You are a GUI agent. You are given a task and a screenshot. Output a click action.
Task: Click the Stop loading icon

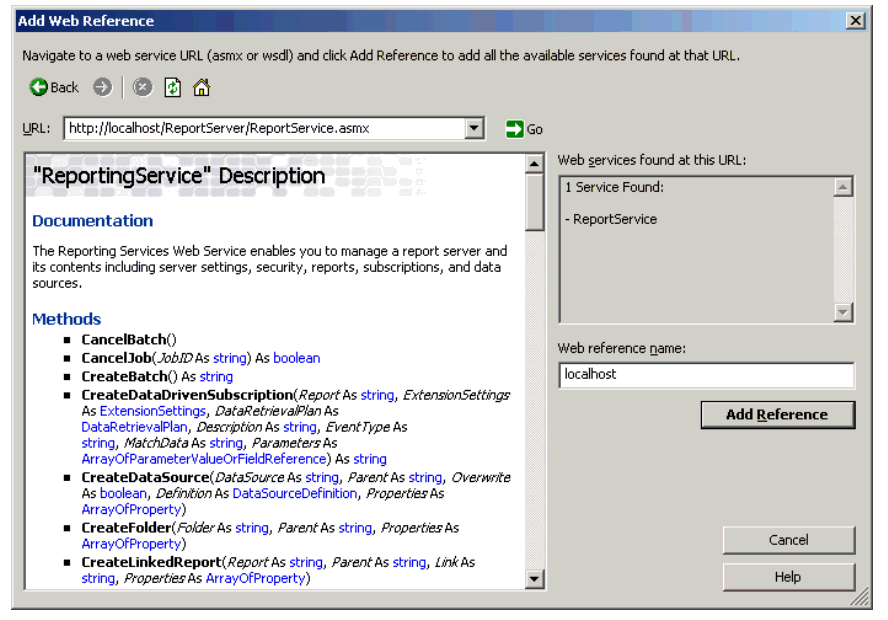(143, 87)
